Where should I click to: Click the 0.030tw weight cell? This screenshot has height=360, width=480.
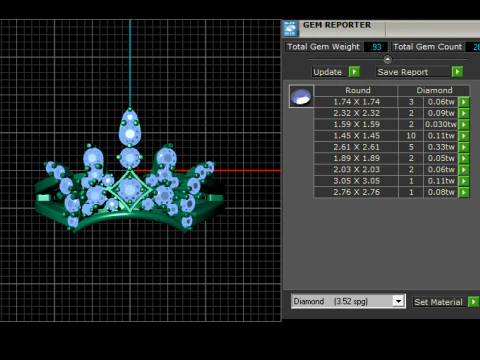pos(441,125)
